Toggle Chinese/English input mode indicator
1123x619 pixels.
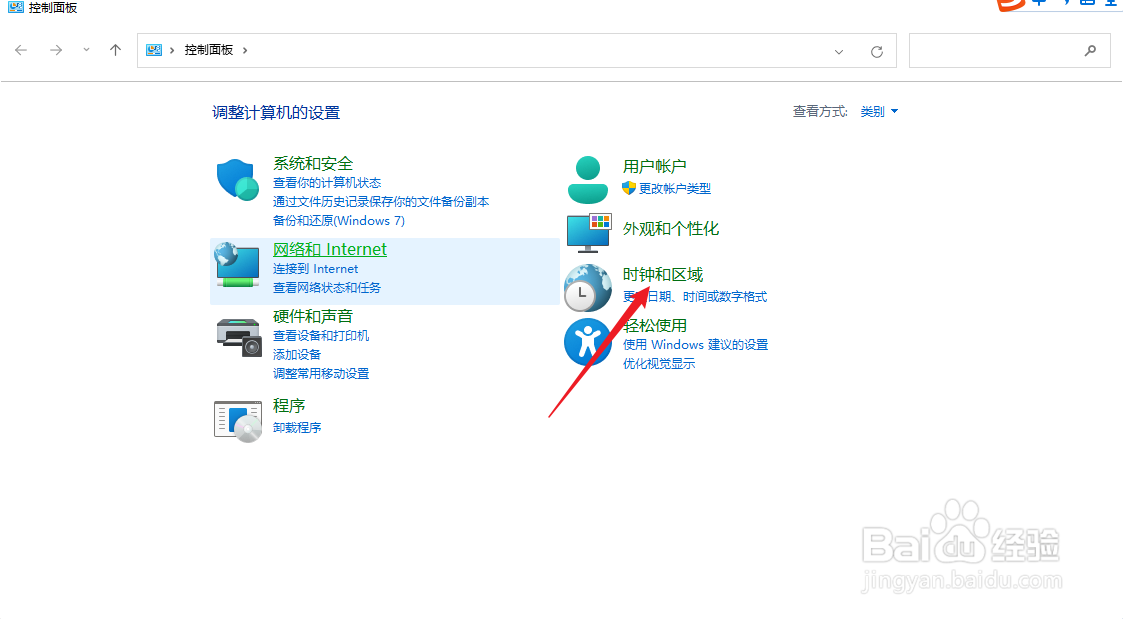pyautogui.click(x=1040, y=5)
